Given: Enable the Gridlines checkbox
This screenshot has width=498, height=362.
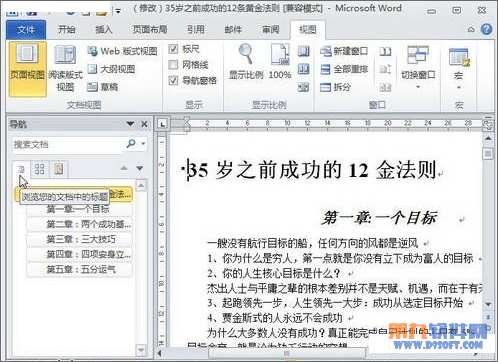Looking at the screenshot, I should pos(189,65).
